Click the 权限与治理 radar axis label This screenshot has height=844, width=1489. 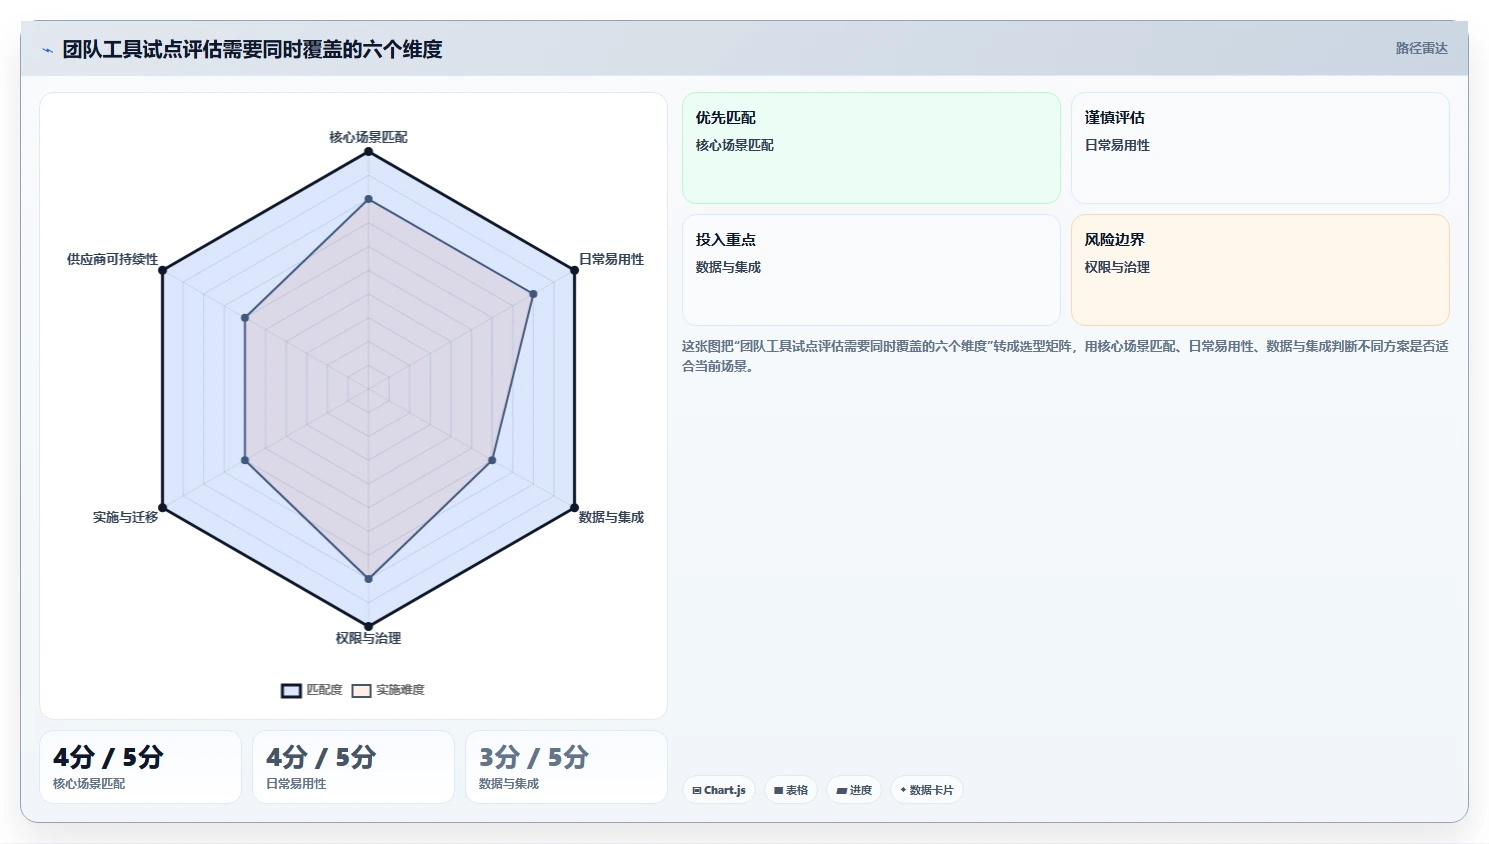click(368, 638)
